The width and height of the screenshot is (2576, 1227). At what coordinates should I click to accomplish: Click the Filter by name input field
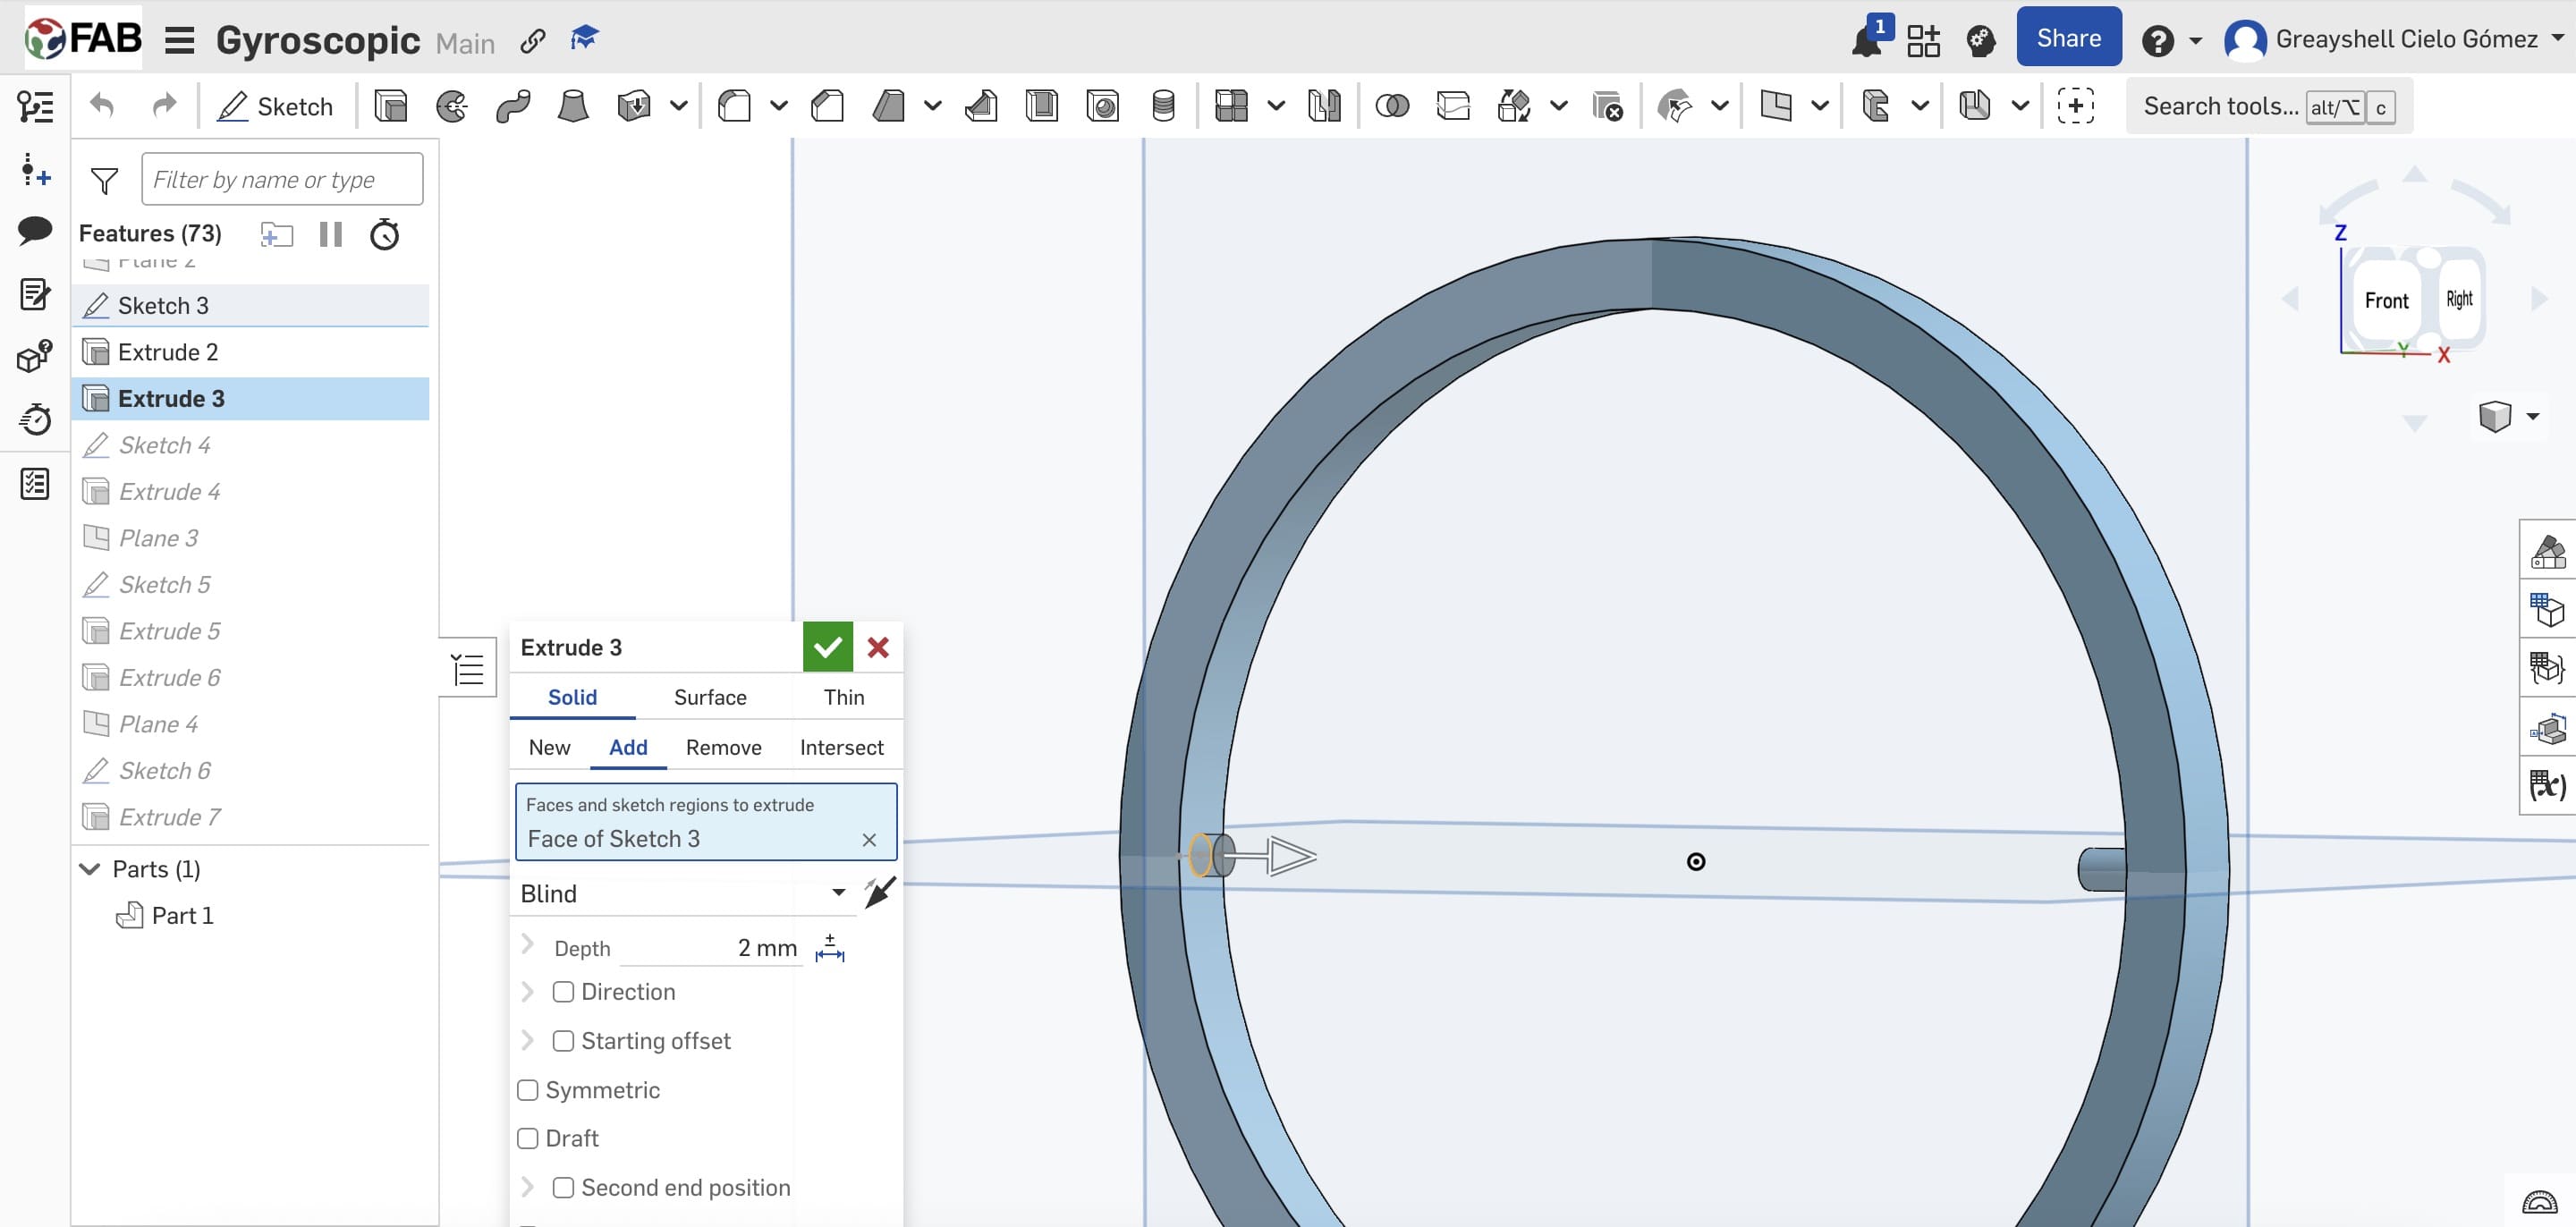(x=282, y=180)
